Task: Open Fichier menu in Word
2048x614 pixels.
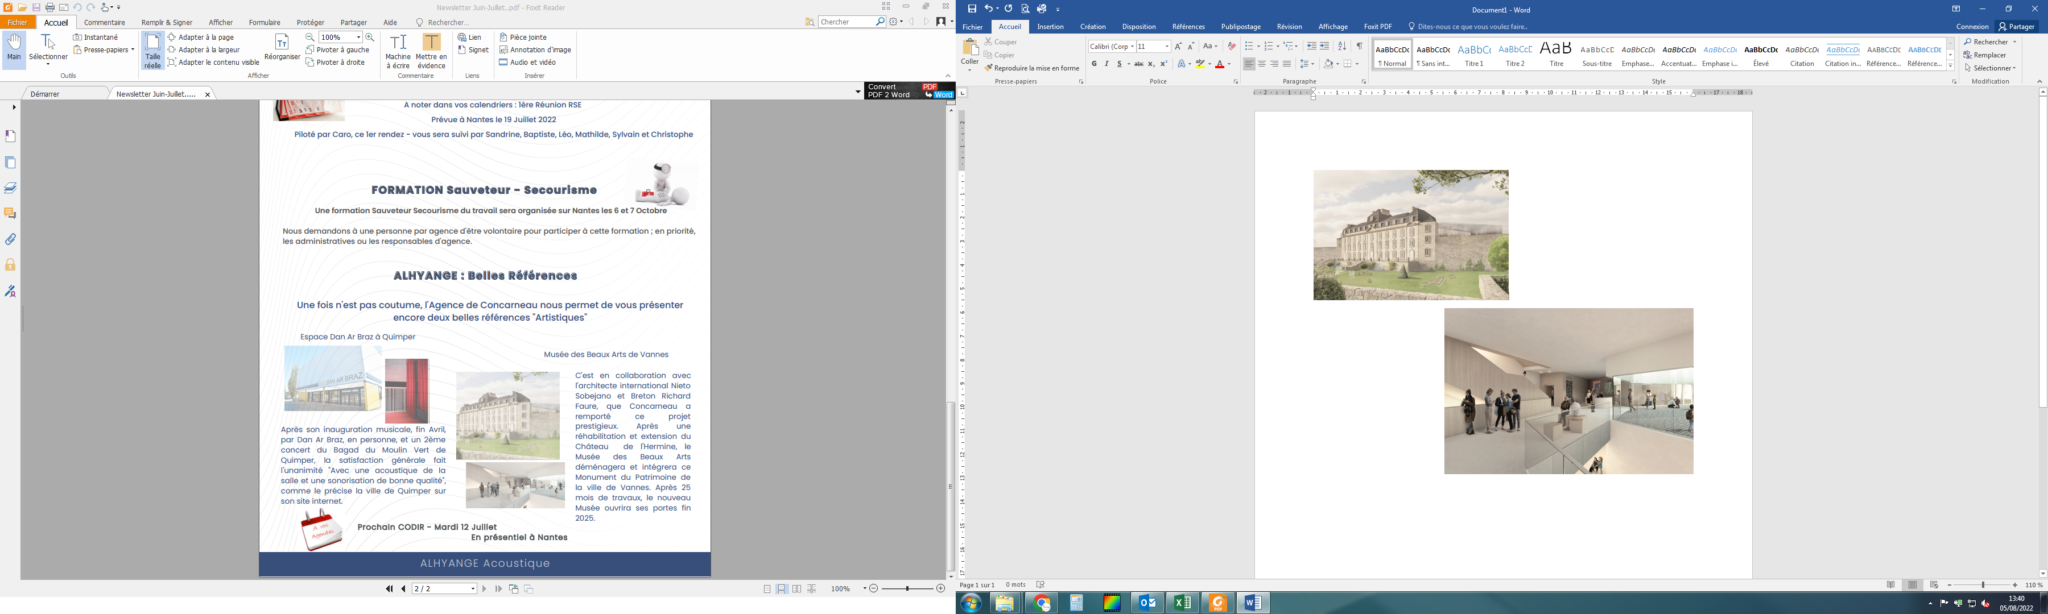Action: [972, 27]
